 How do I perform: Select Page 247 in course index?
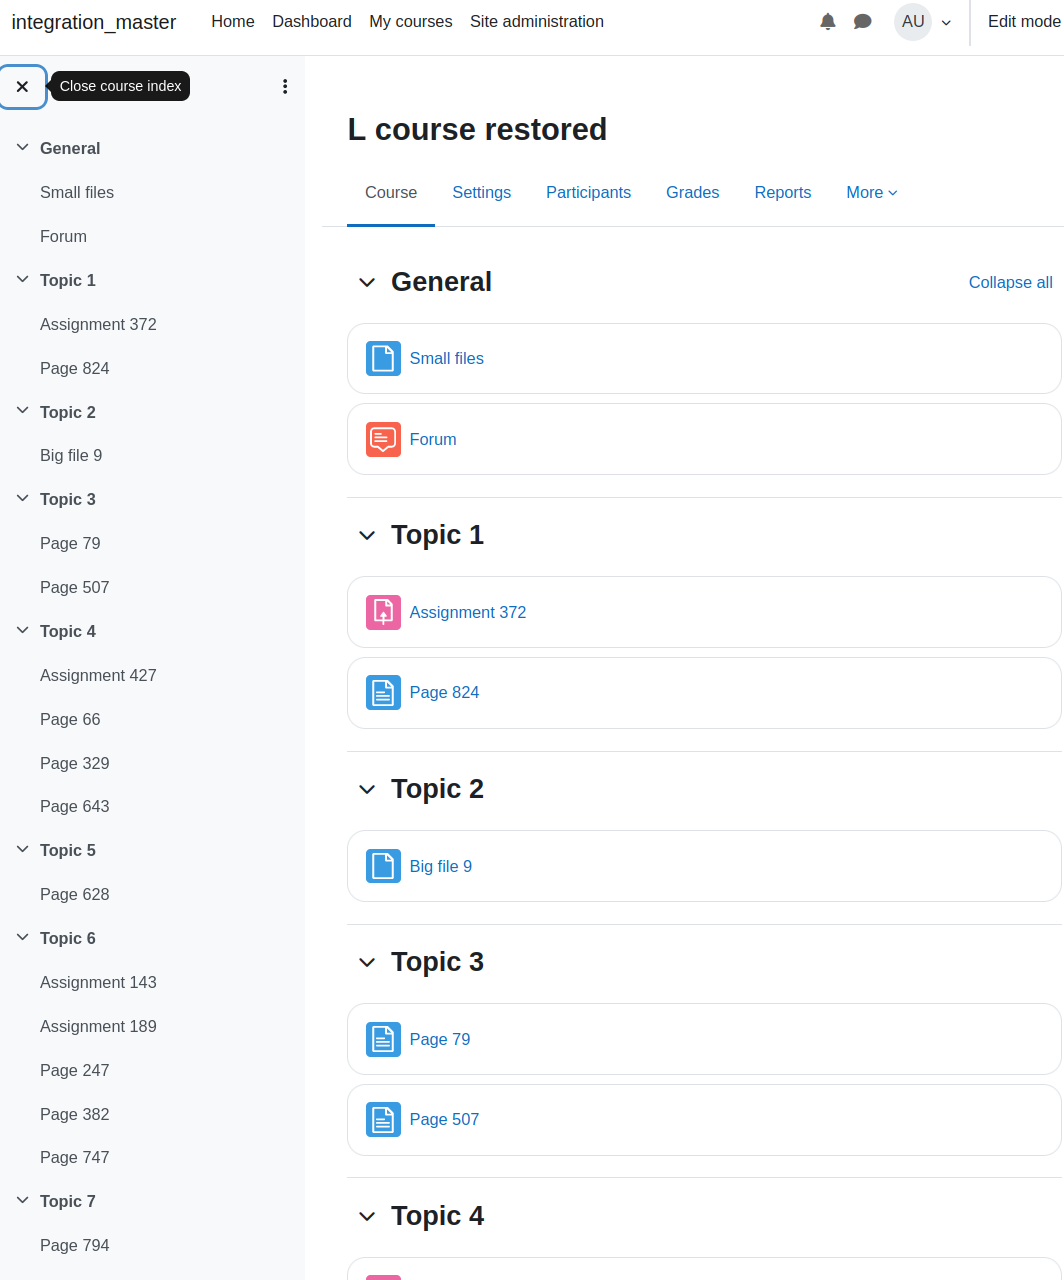point(74,1071)
